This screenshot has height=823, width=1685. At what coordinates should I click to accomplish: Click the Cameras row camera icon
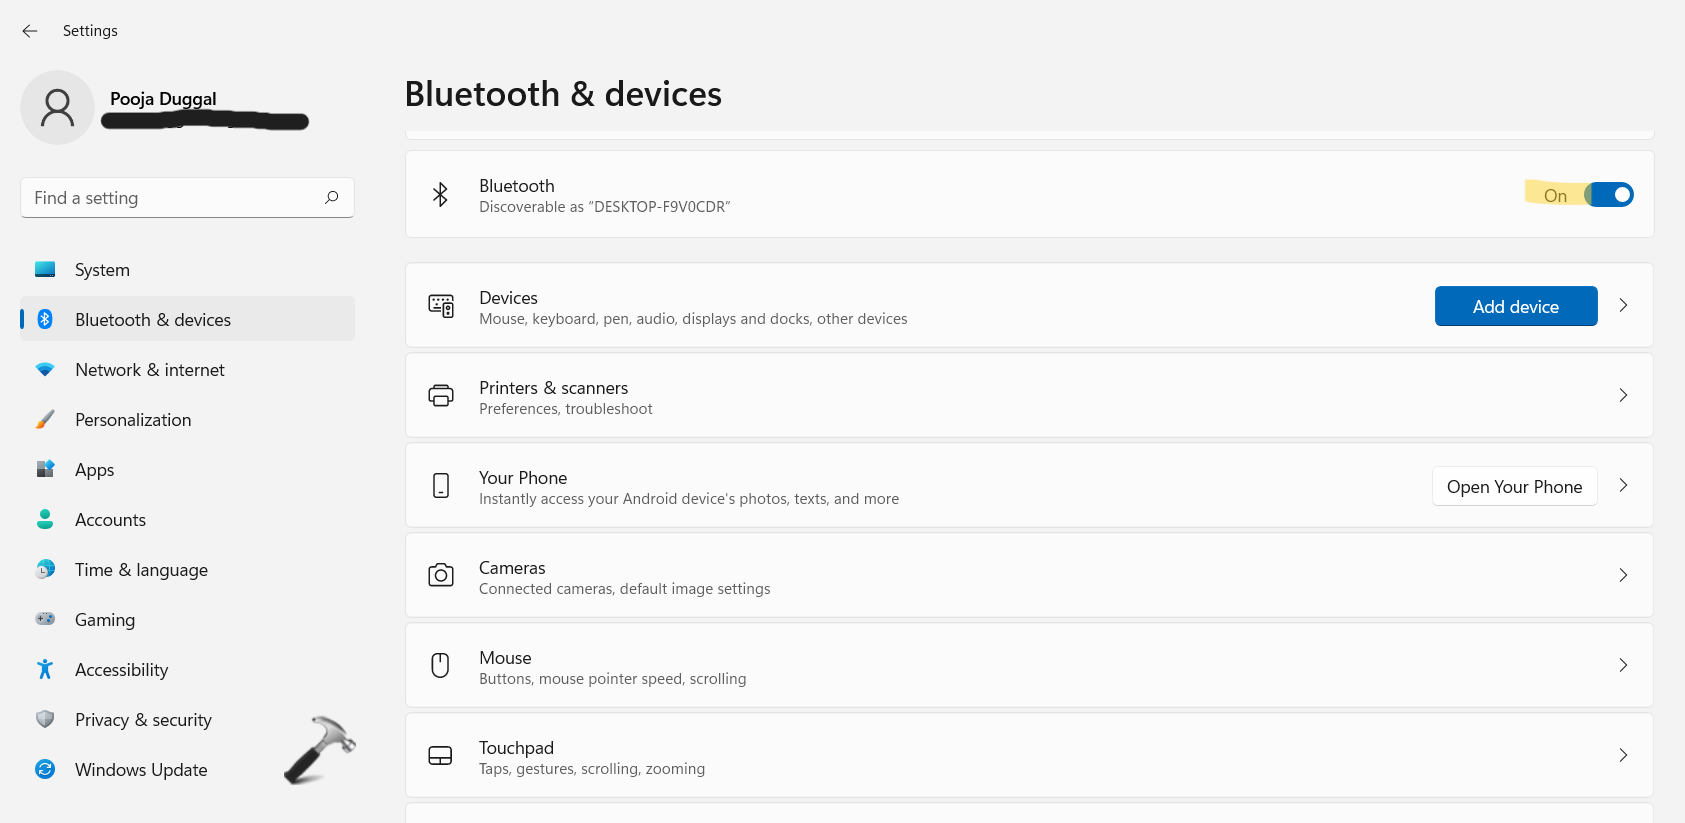click(441, 575)
